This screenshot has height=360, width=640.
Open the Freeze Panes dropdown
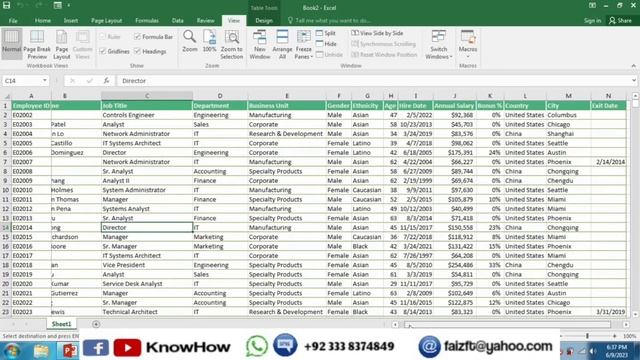tap(304, 44)
